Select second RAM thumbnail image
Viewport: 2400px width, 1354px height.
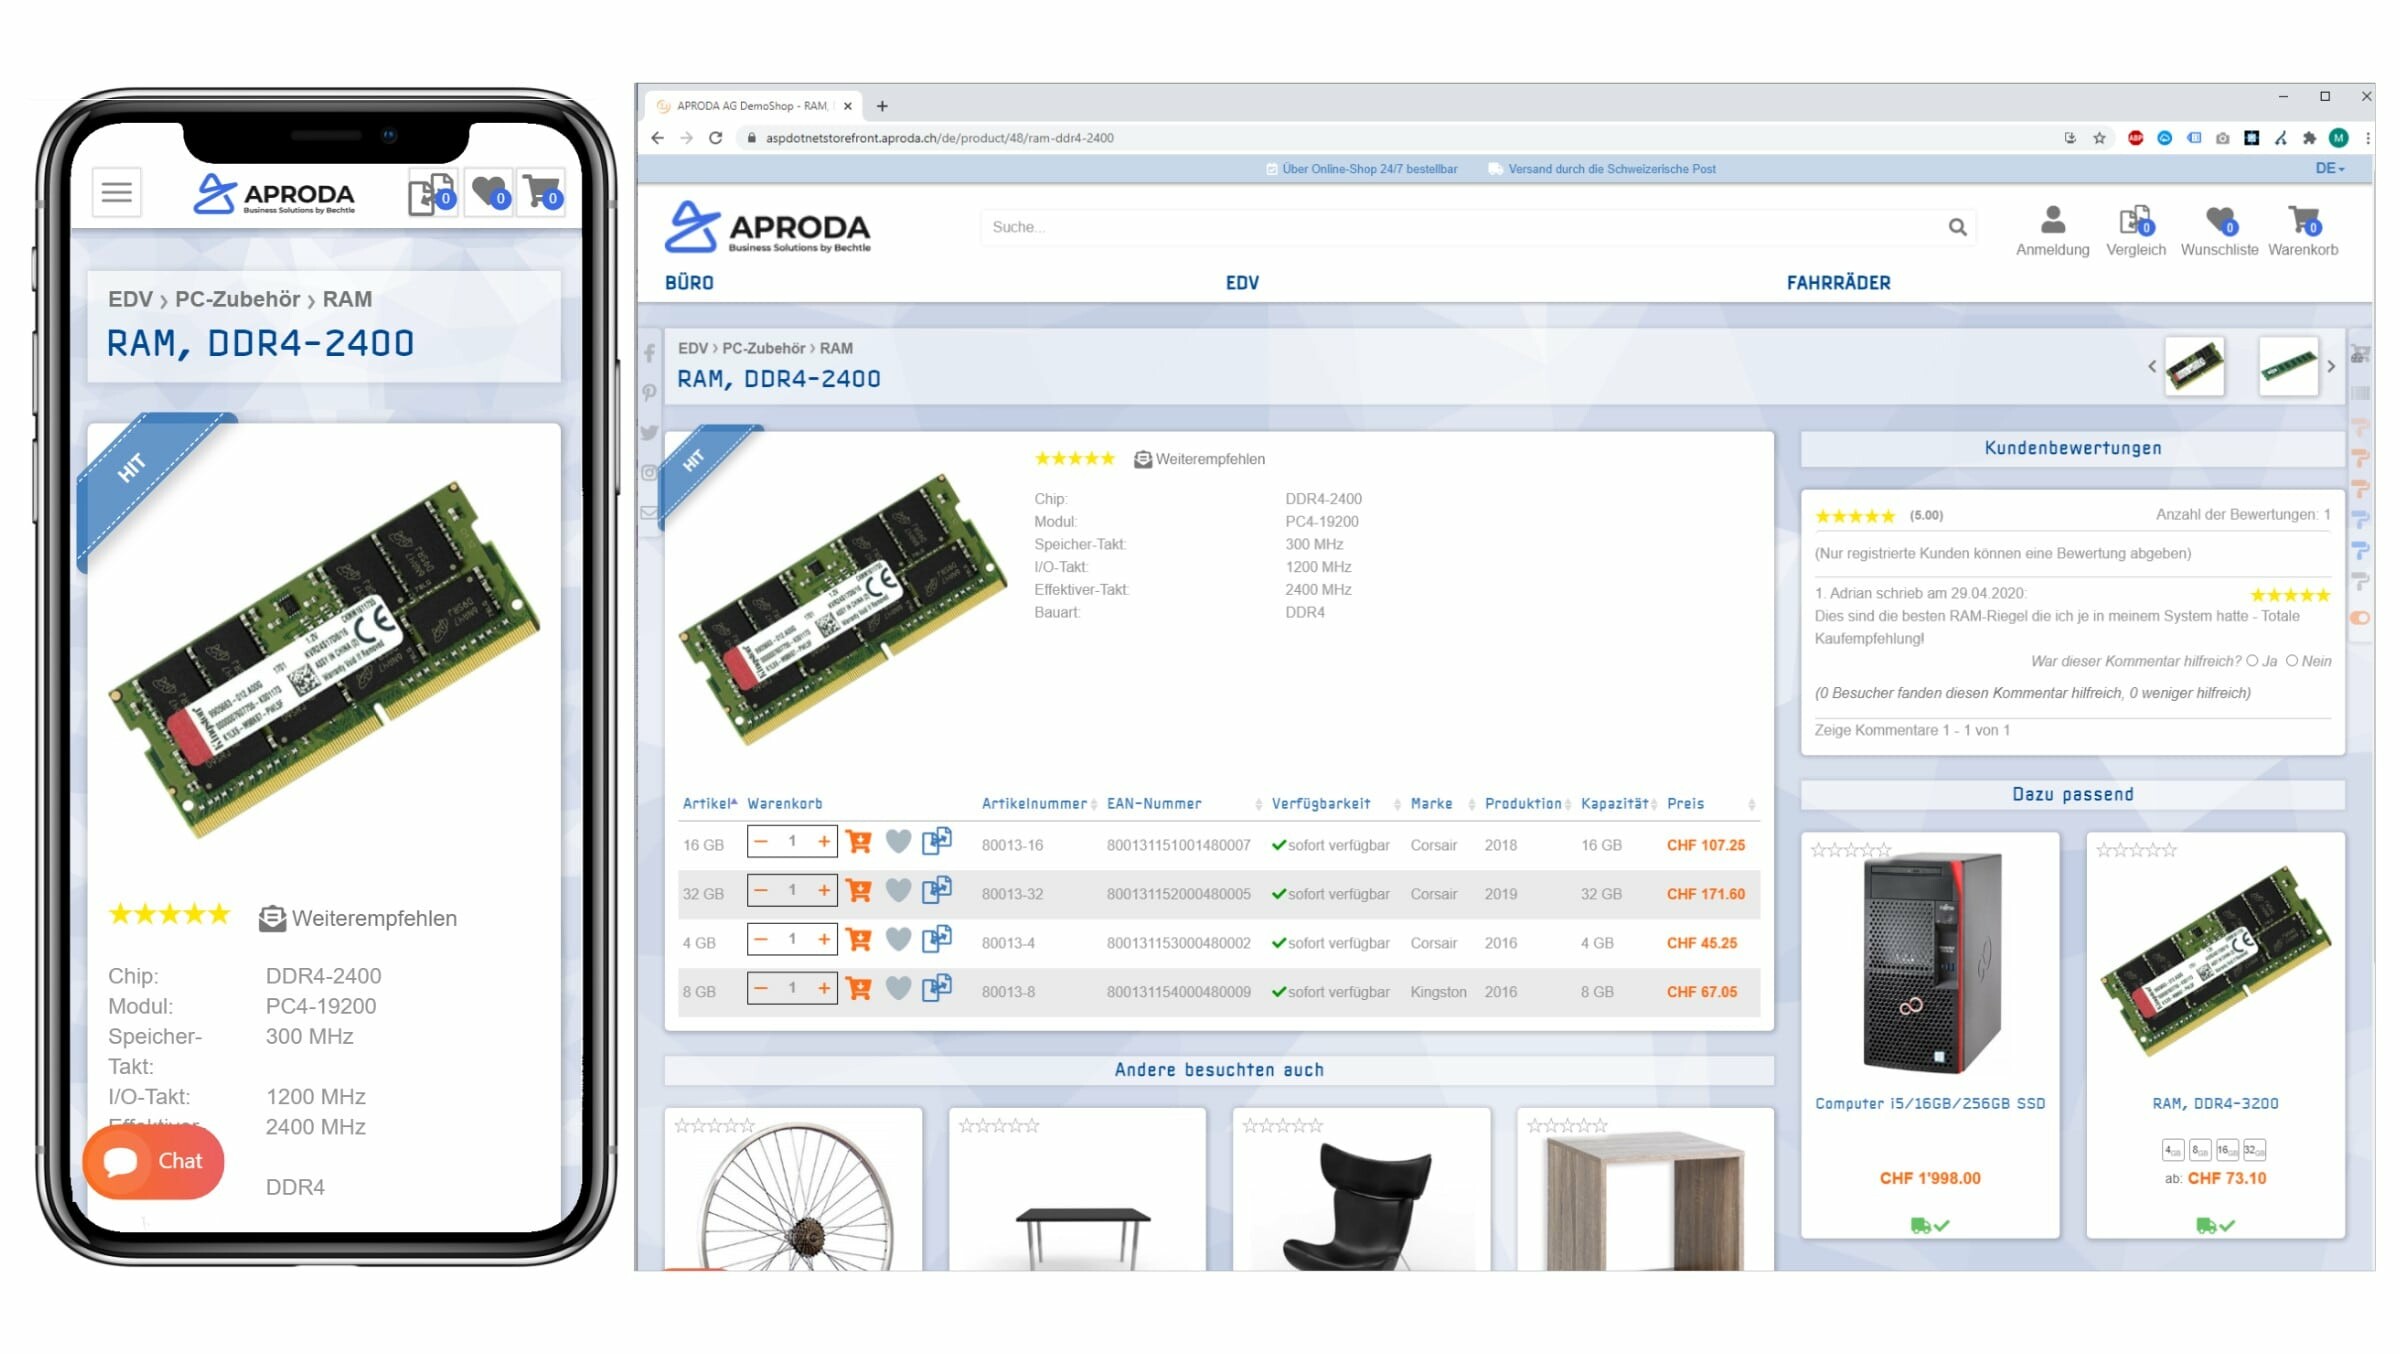(2288, 366)
